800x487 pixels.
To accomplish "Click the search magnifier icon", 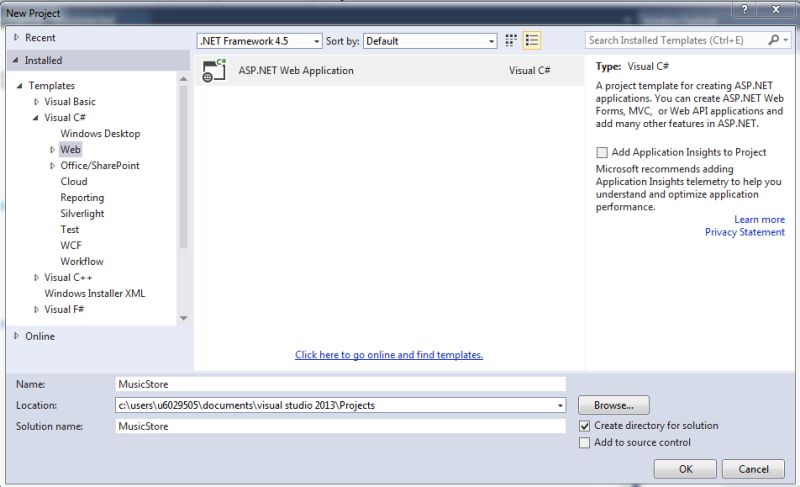I will pyautogui.click(x=773, y=40).
